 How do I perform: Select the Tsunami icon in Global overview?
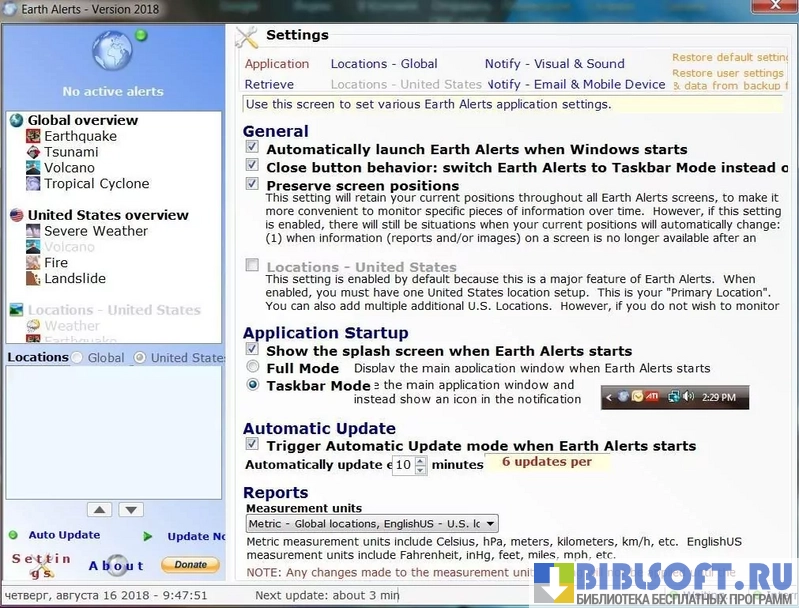pyautogui.click(x=34, y=153)
